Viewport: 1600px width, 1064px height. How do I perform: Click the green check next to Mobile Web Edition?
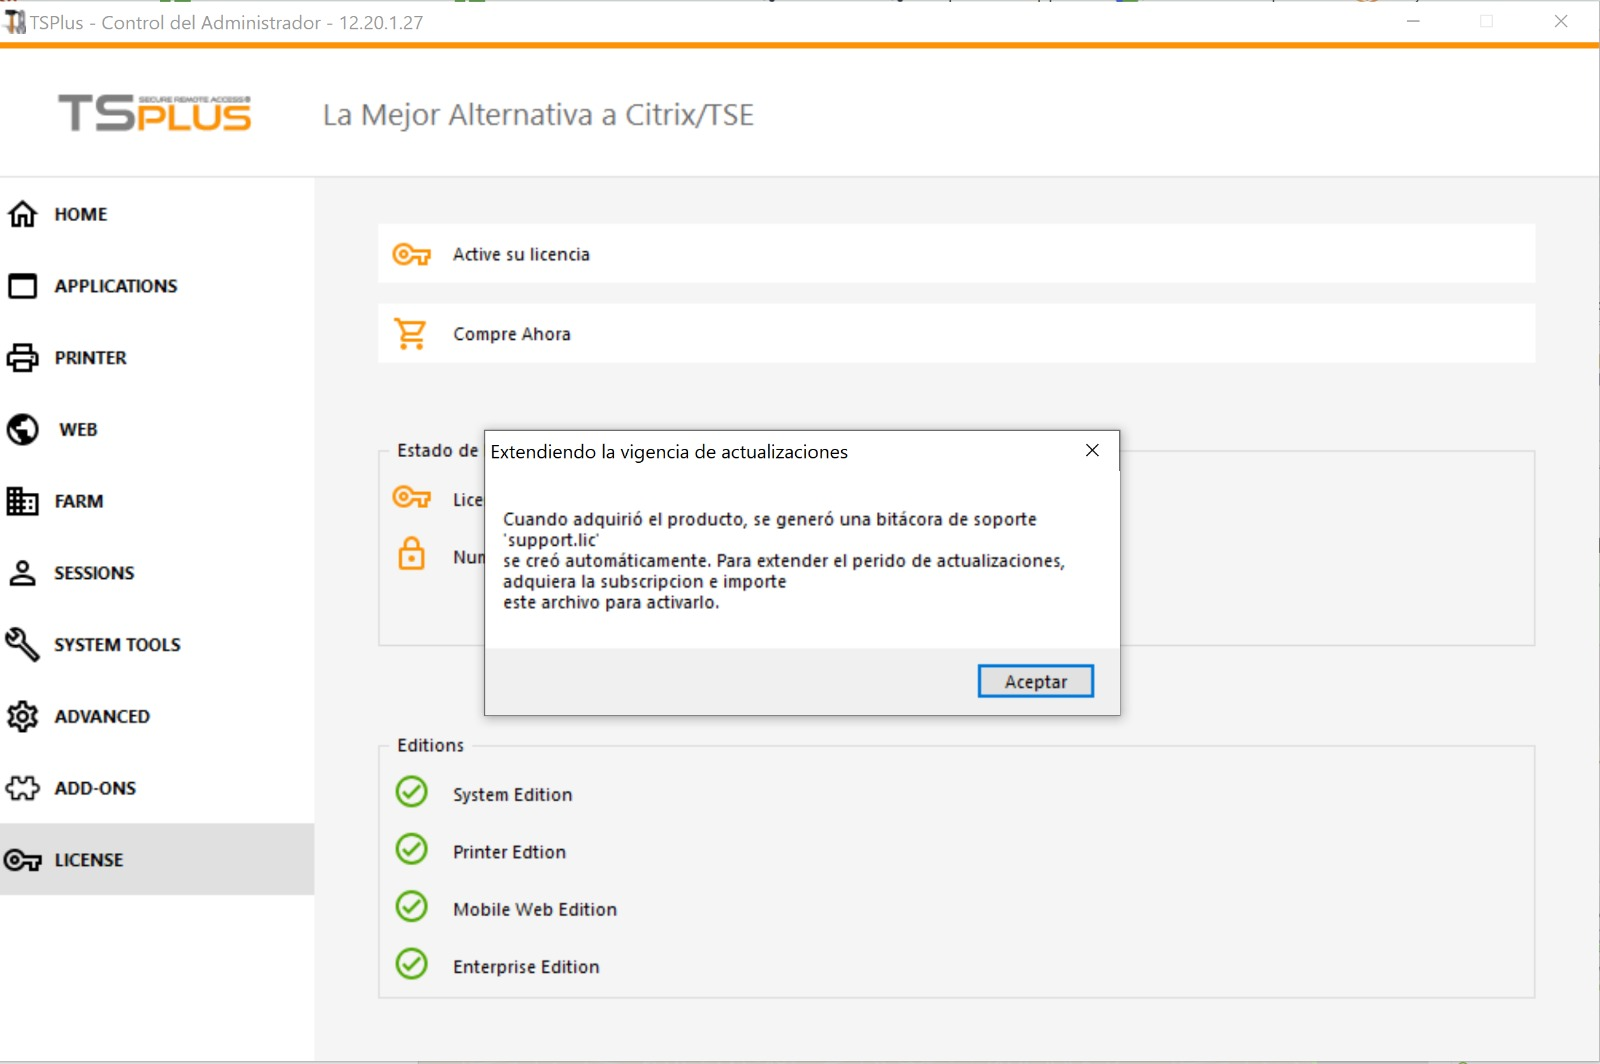point(411,907)
